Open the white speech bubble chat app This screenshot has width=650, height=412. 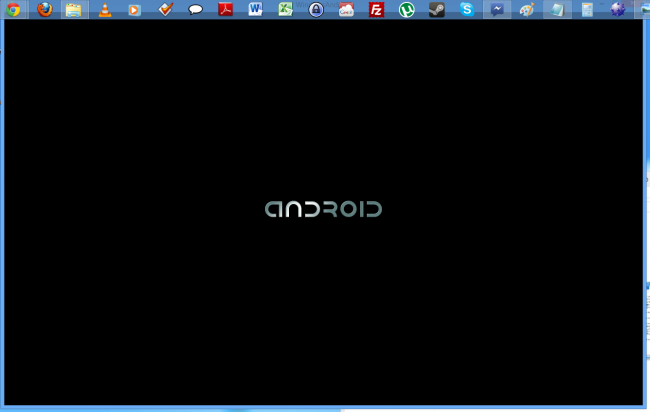pos(195,9)
